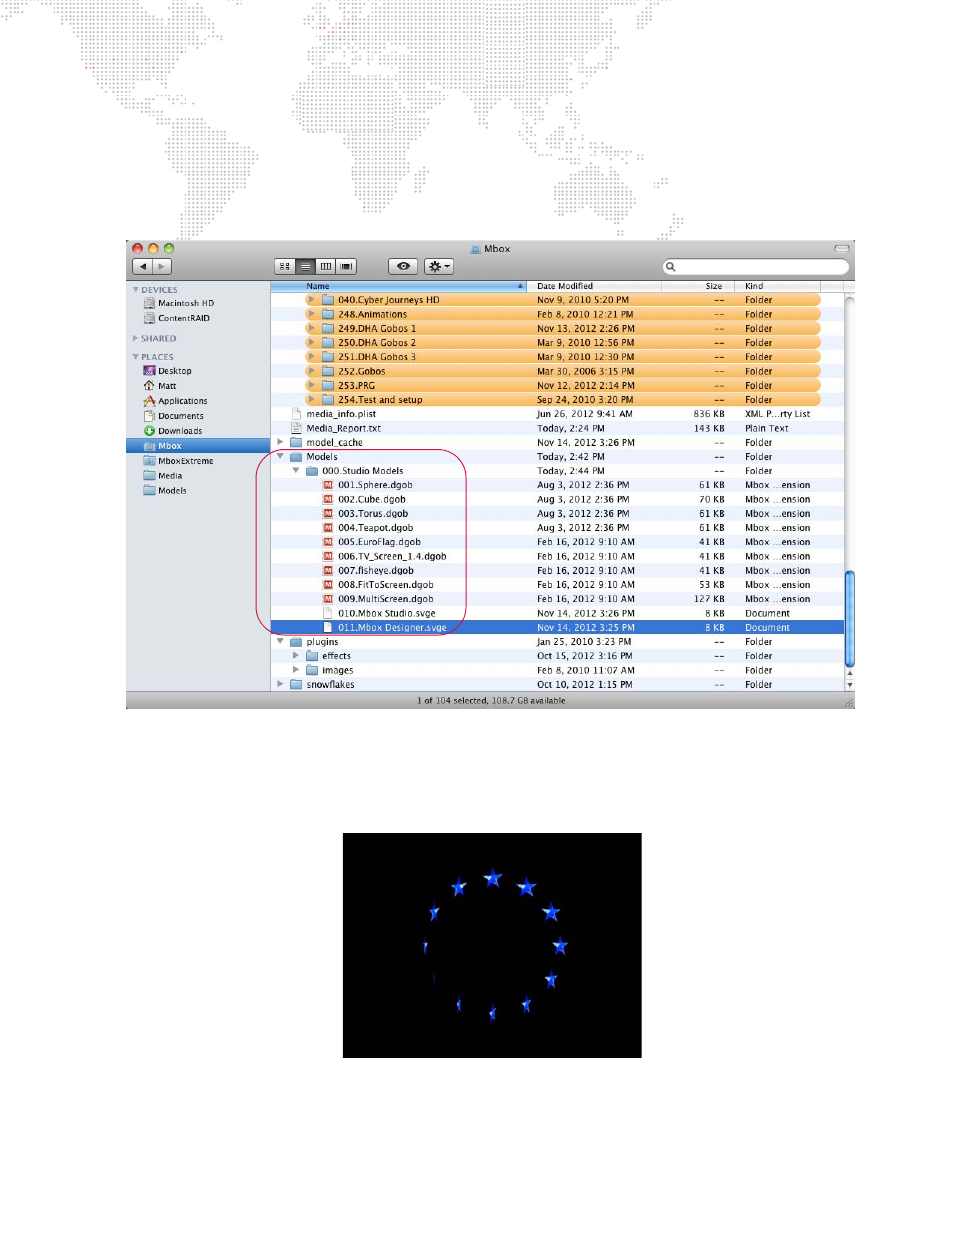Image resolution: width=954 pixels, height=1235 pixels.
Task: Sort by the Name column header
Action: coord(399,286)
